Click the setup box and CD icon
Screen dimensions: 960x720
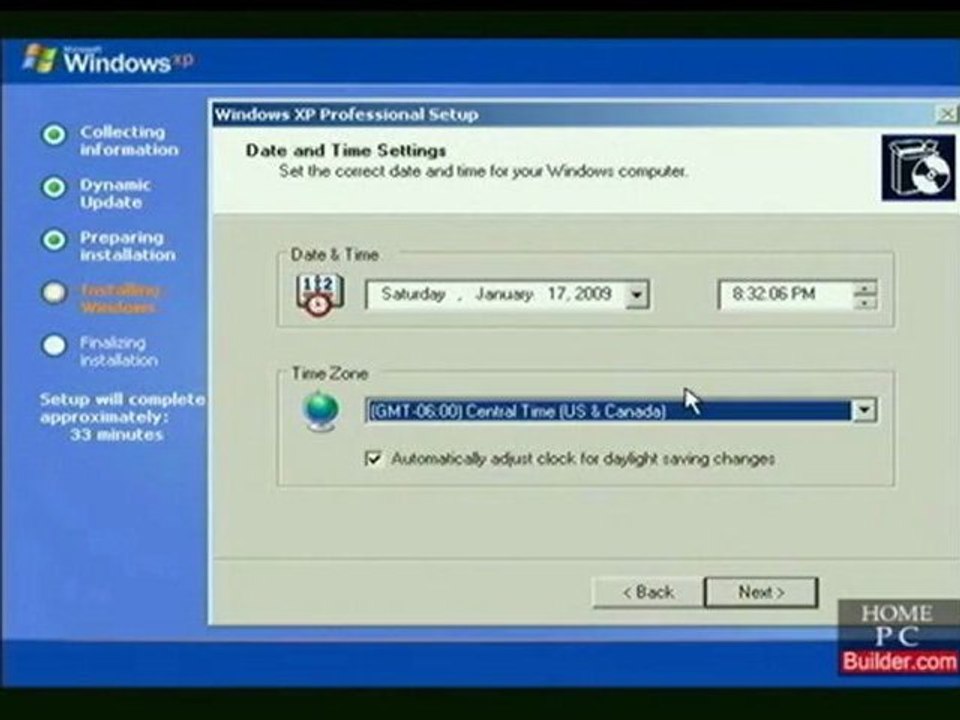918,168
